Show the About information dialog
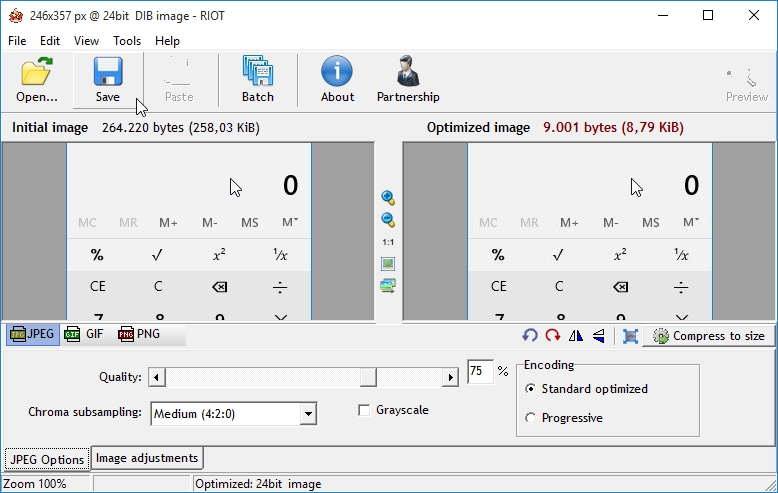778x493 pixels. click(x=337, y=79)
